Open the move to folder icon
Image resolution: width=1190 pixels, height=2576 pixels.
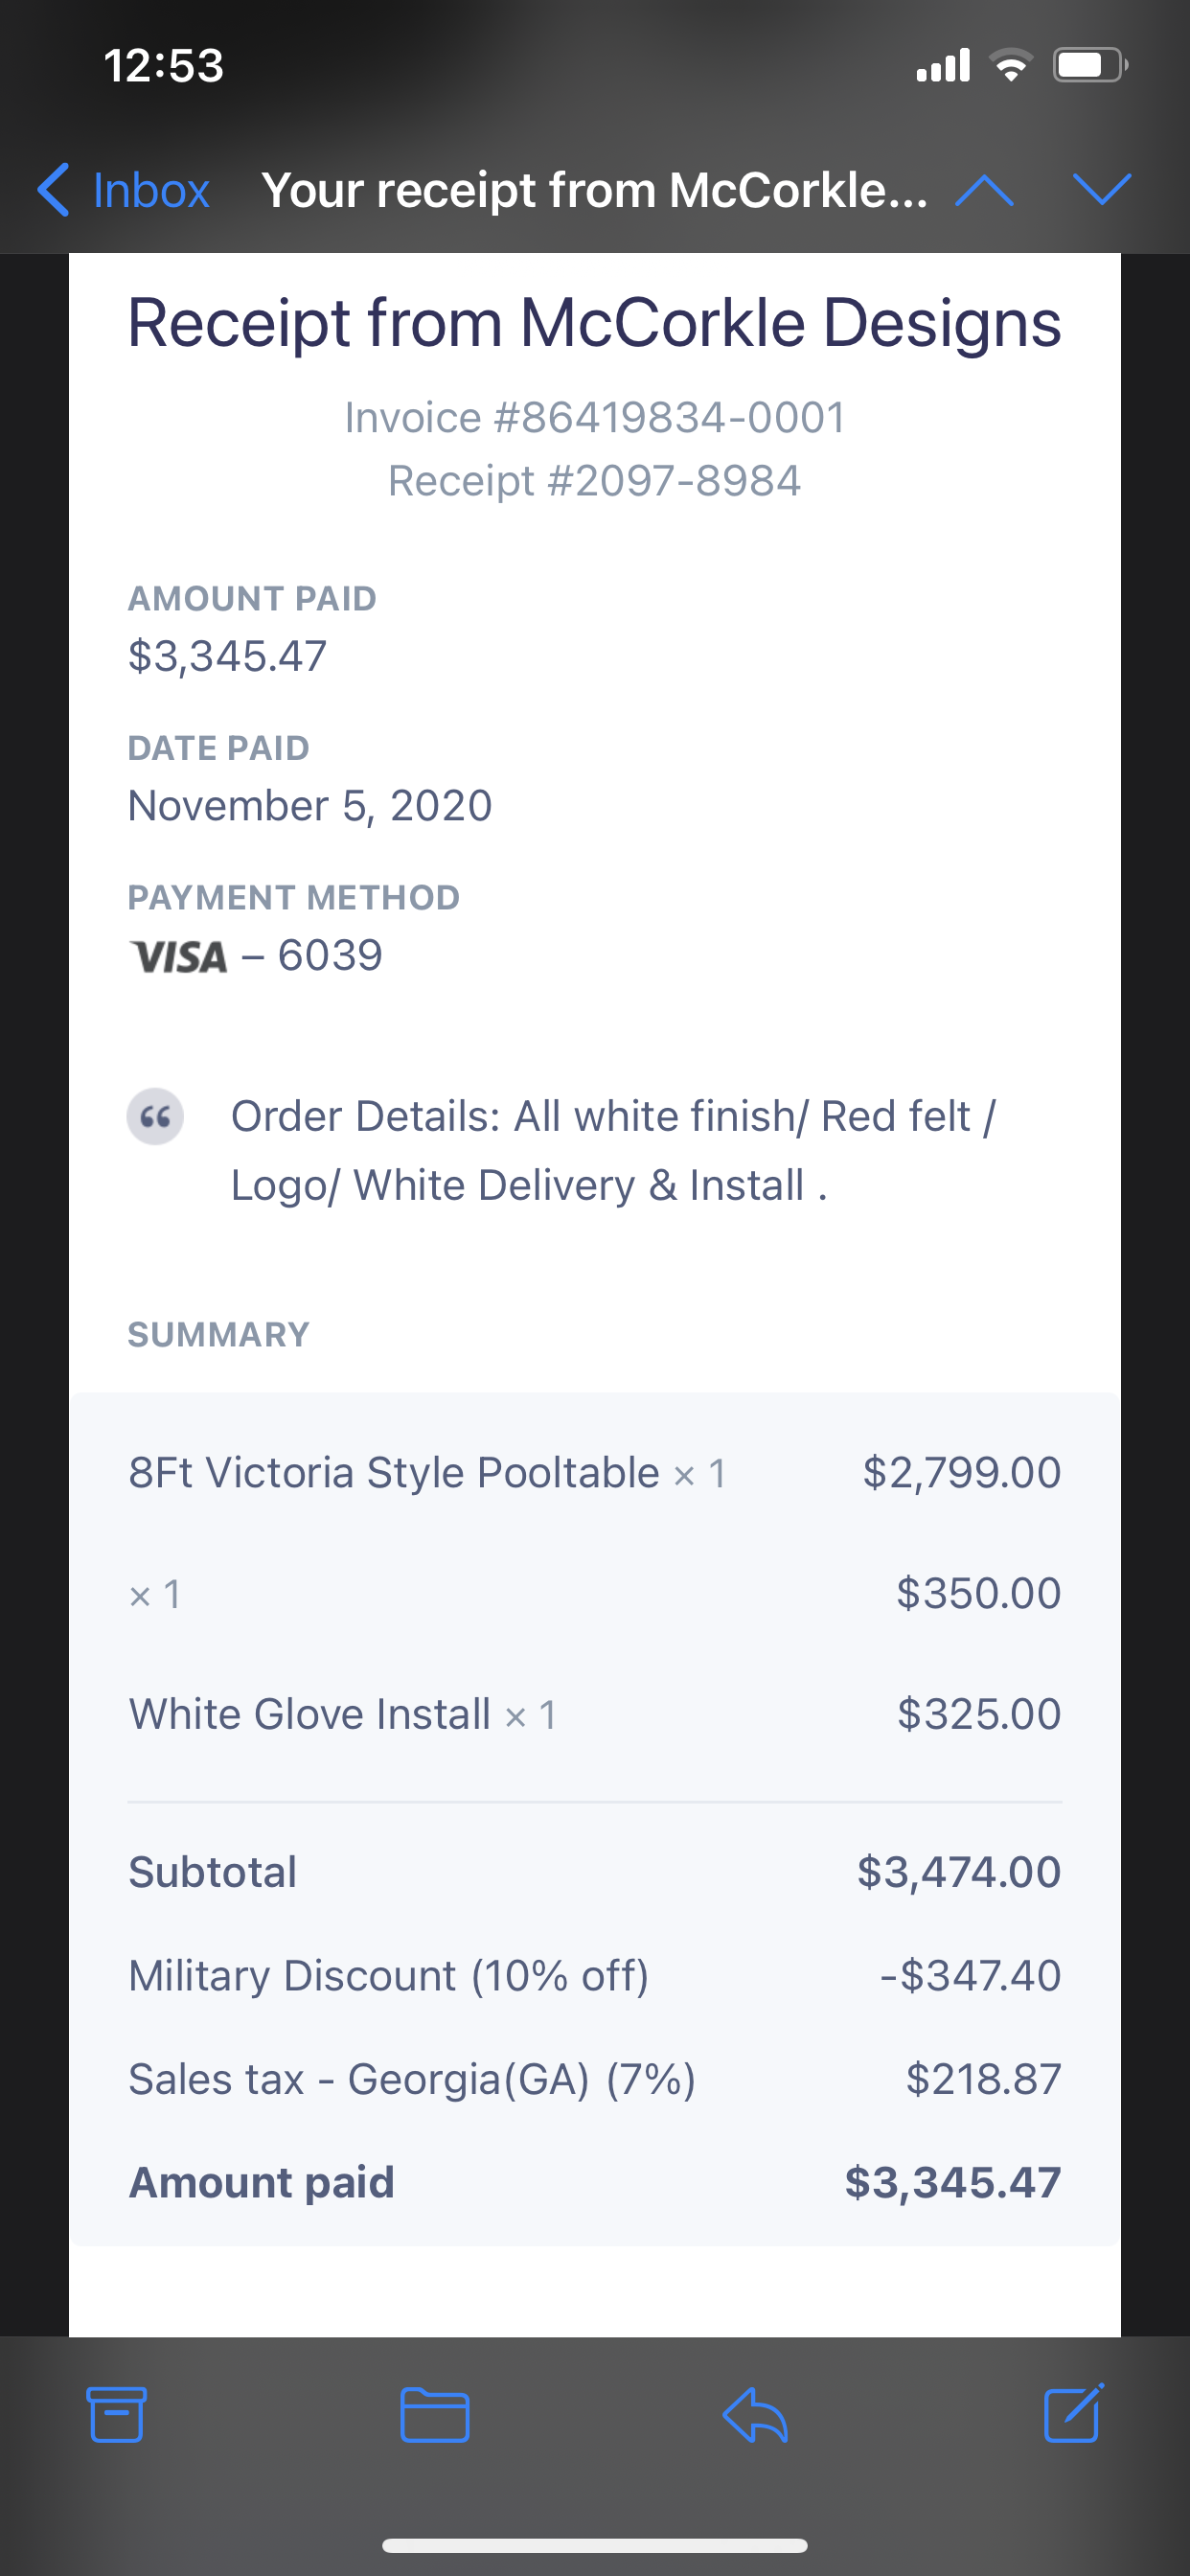[x=435, y=2414]
